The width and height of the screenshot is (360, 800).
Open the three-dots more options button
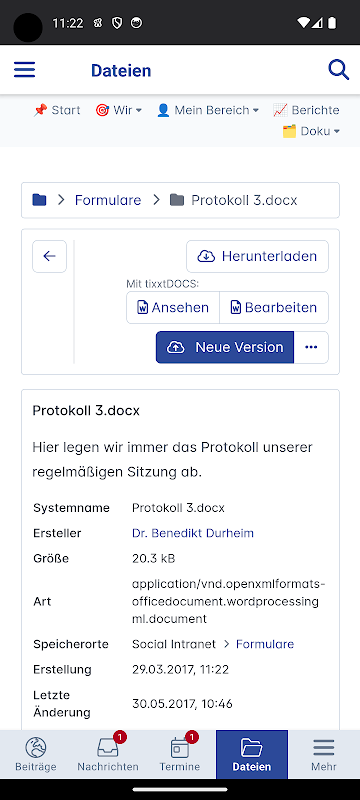pos(311,347)
